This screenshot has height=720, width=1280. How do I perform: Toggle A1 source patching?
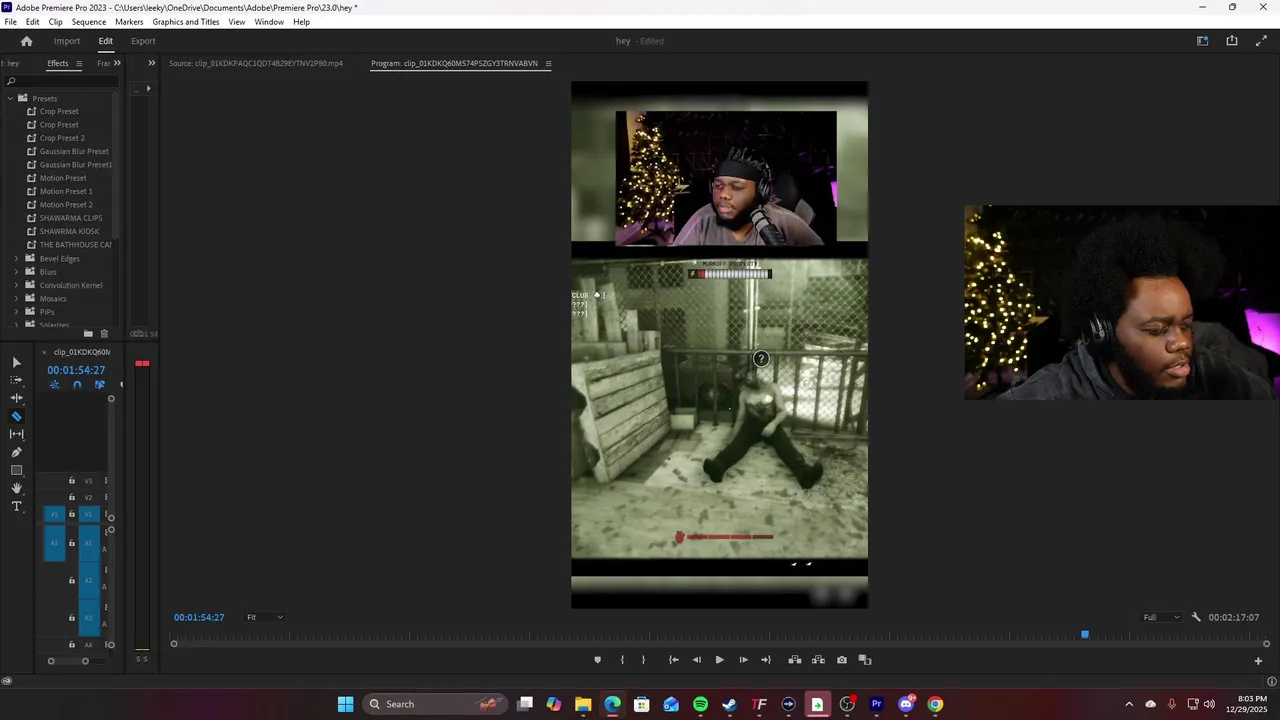55,543
